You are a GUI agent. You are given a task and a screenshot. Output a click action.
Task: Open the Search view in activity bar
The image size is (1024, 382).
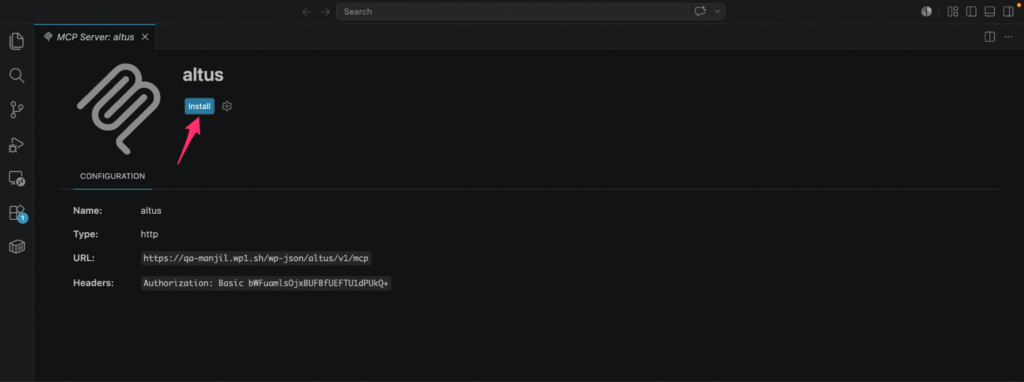pos(17,76)
